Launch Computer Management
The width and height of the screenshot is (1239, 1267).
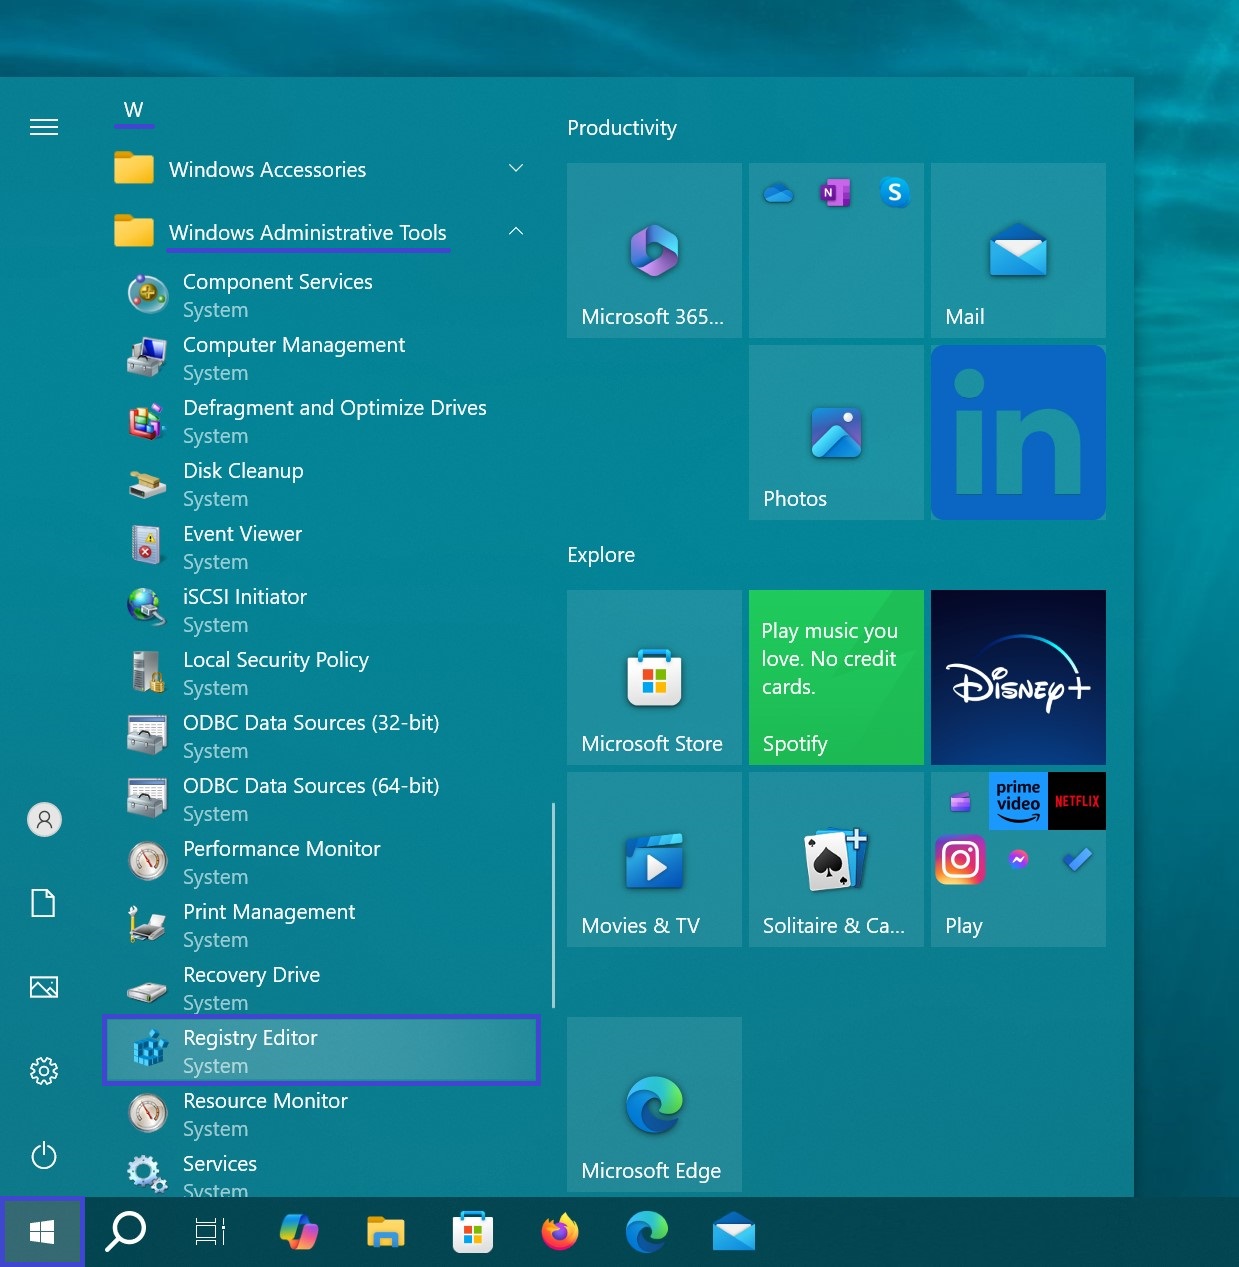tap(321, 359)
